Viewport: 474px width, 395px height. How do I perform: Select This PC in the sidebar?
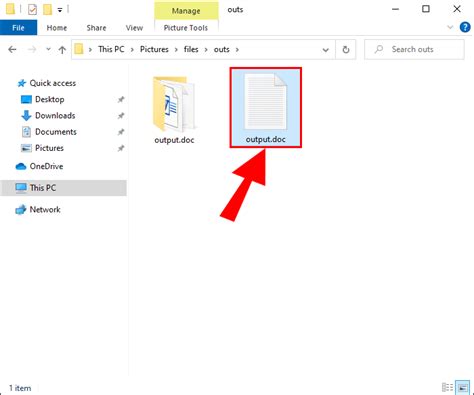(63, 188)
